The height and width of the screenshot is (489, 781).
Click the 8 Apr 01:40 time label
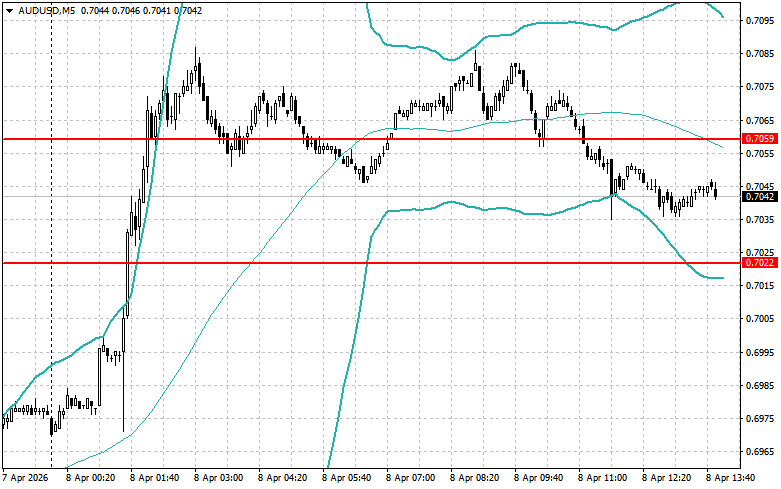point(154,478)
